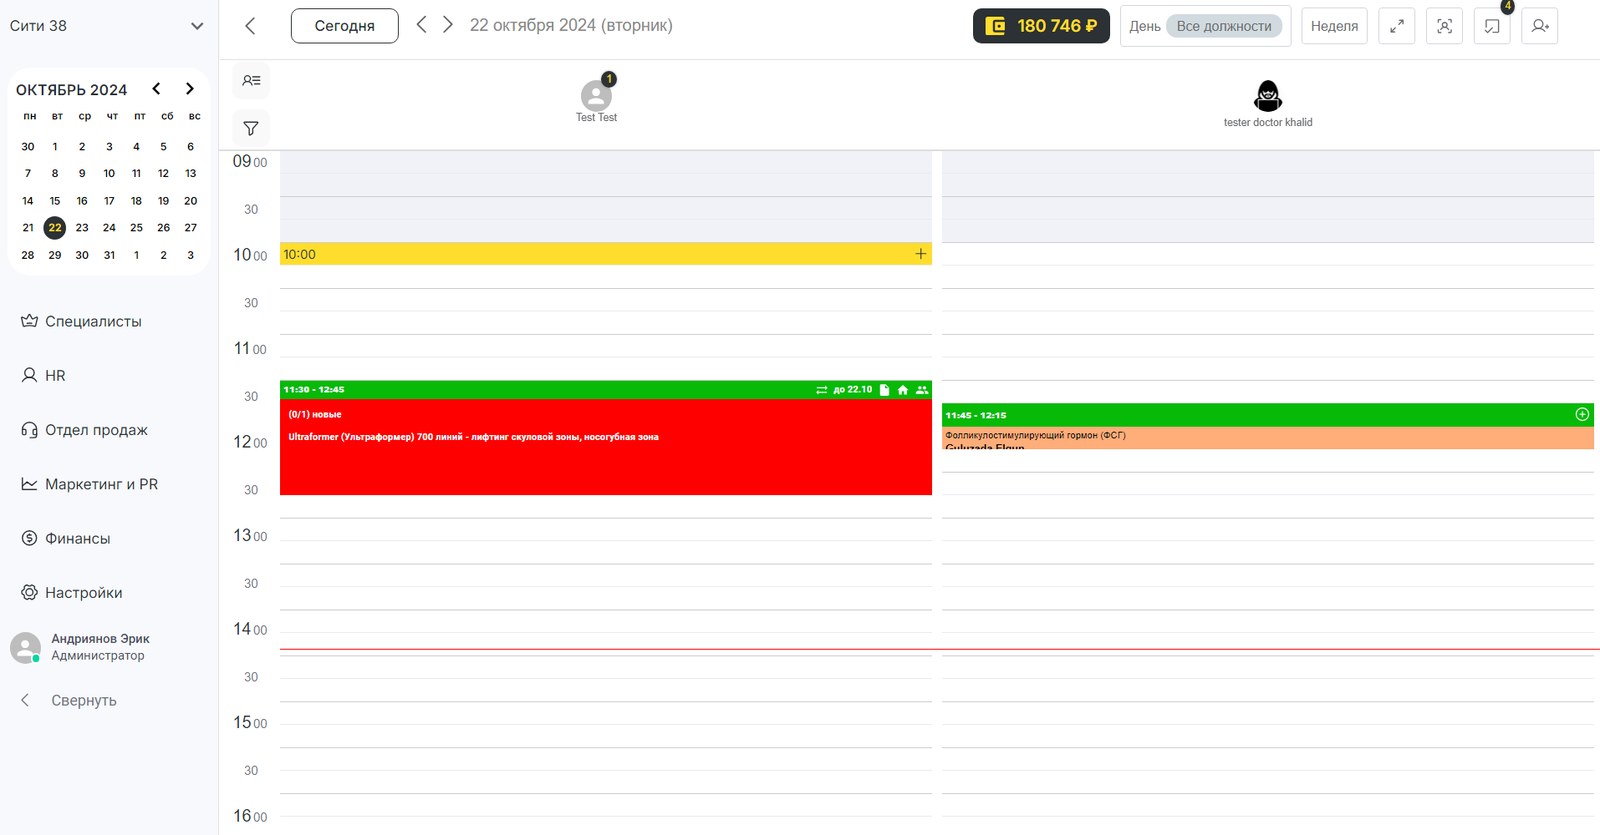Open HR menu item
Viewport: 1600px width, 835px height.
click(x=44, y=375)
